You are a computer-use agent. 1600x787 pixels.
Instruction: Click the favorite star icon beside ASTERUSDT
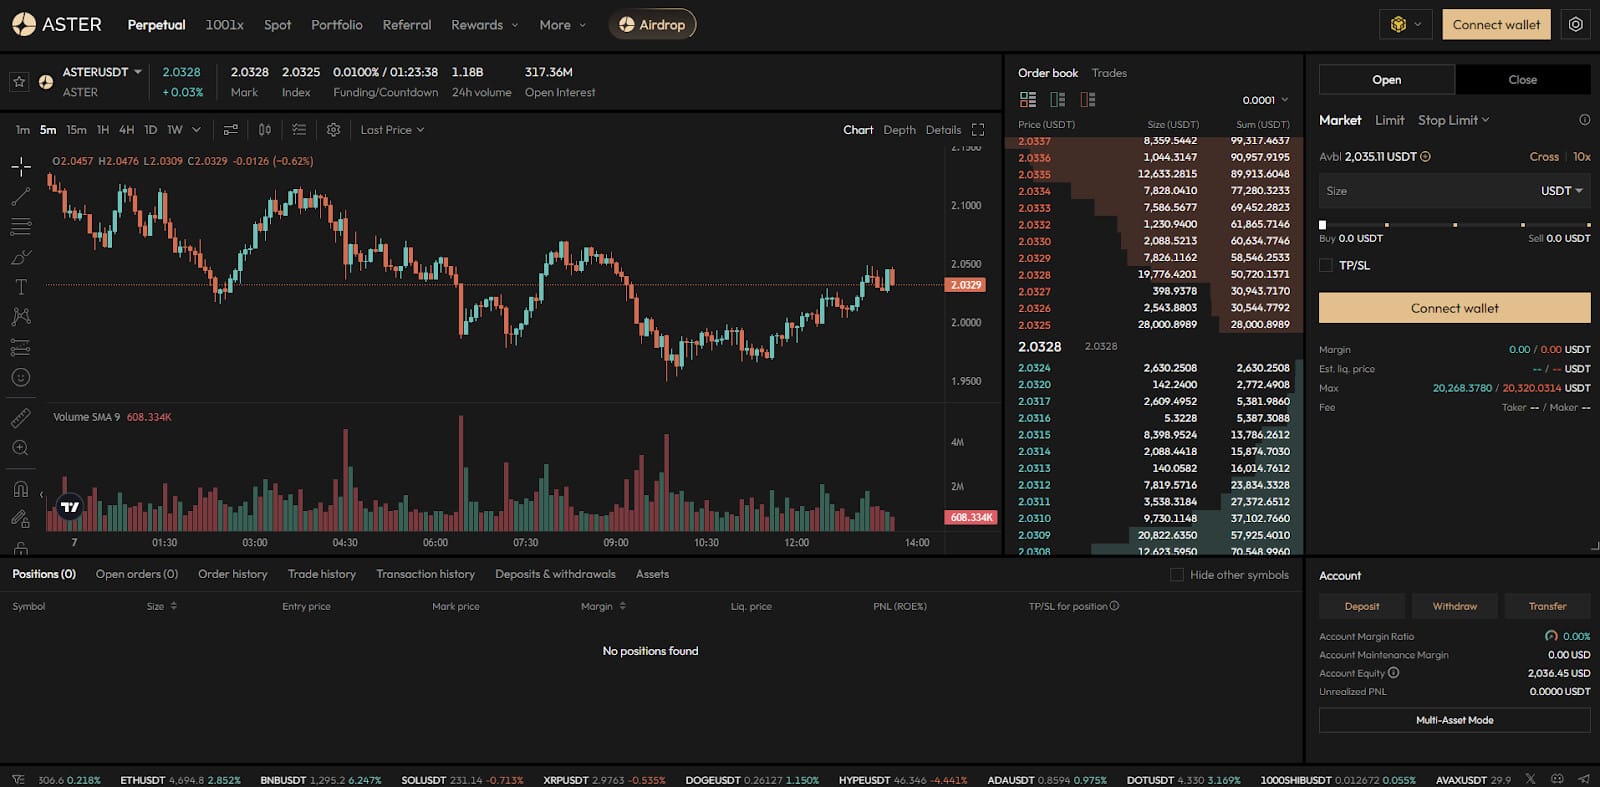point(19,82)
